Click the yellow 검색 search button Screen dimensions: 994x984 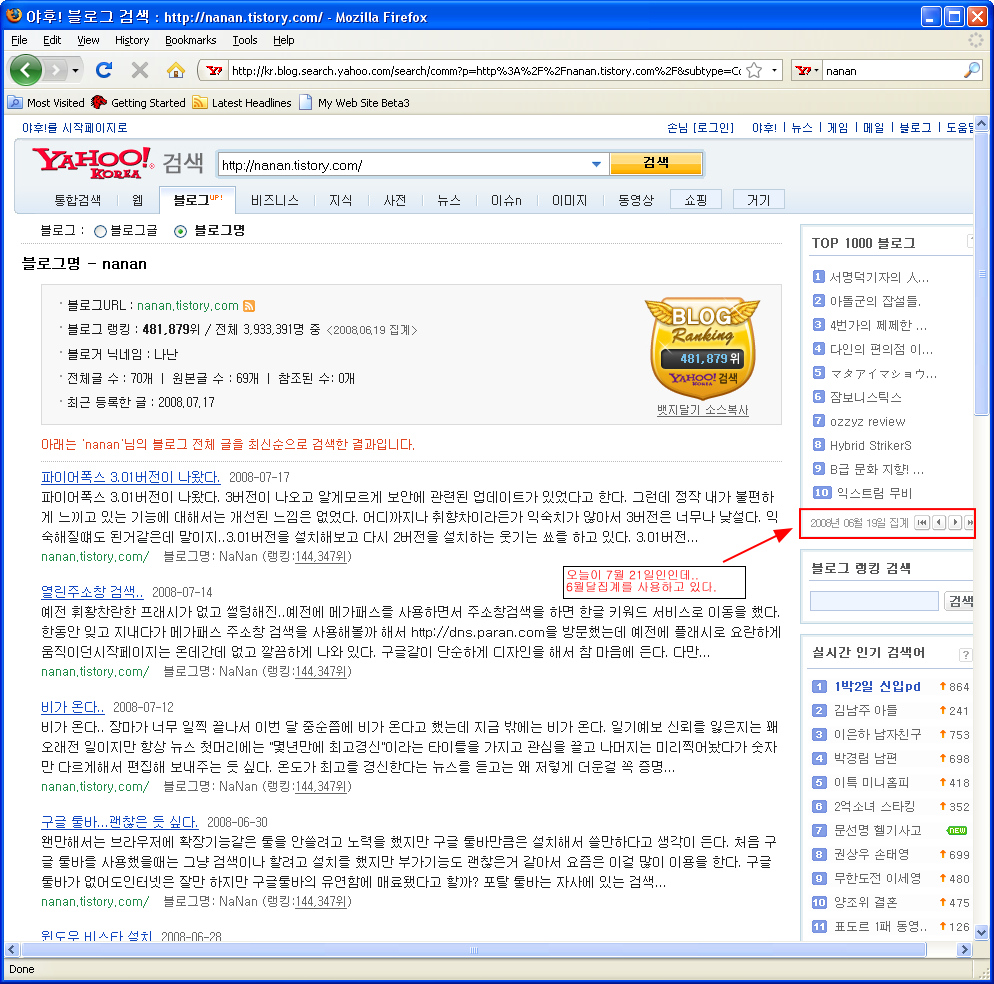pos(655,163)
